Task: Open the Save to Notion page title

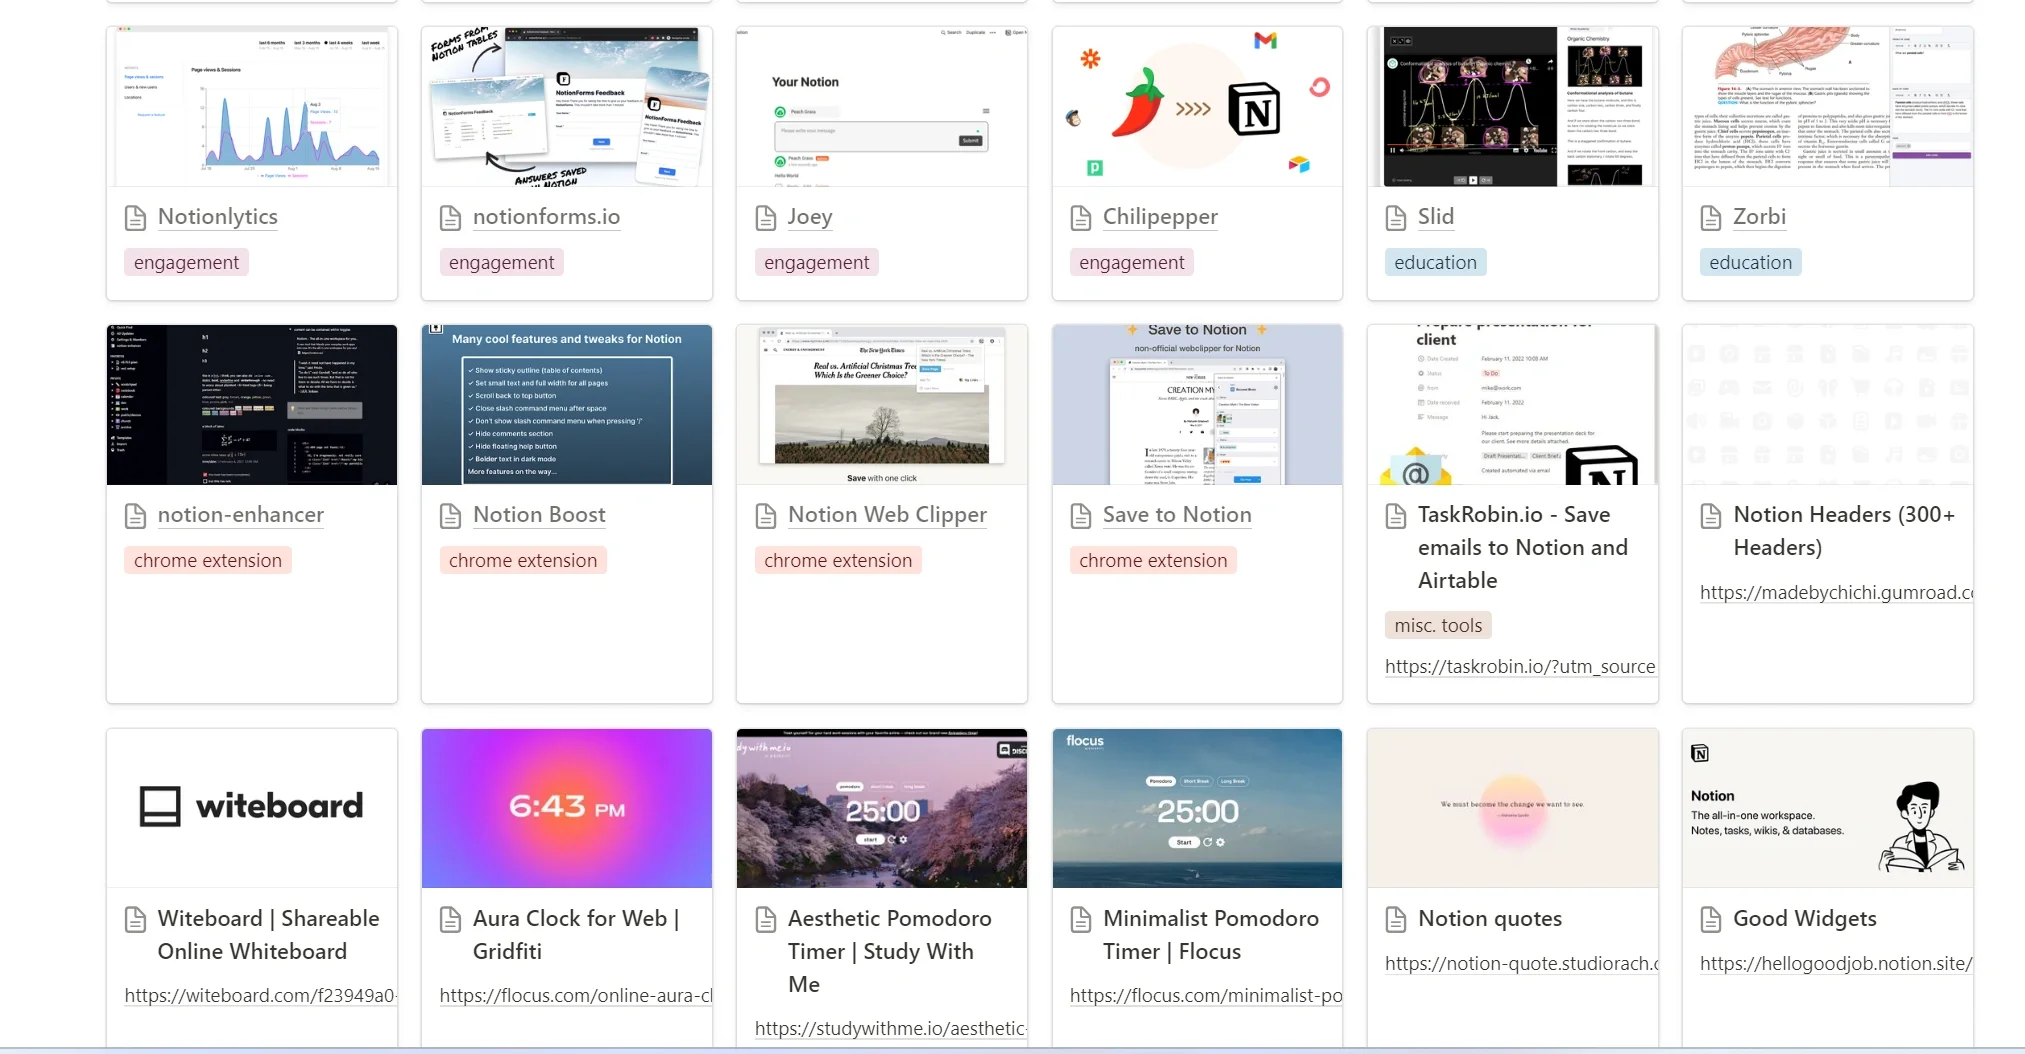Action: (1177, 515)
